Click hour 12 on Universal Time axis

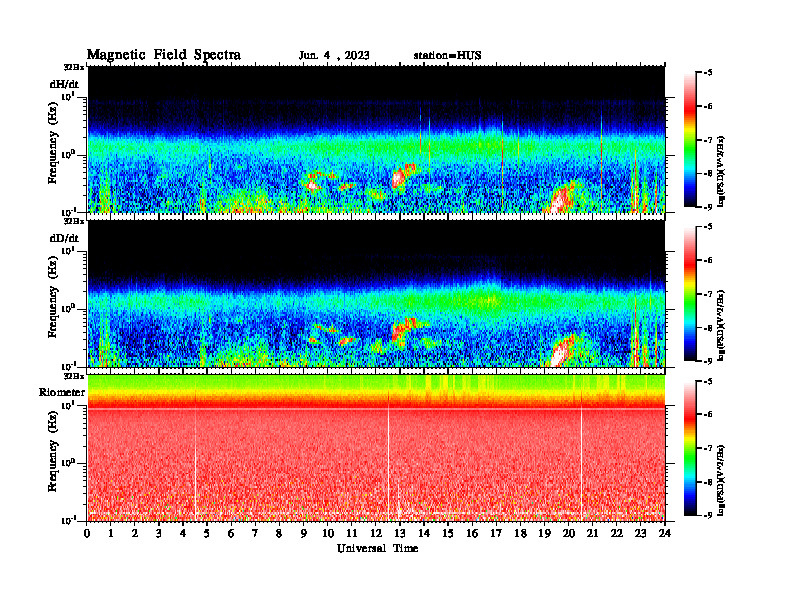(376, 534)
